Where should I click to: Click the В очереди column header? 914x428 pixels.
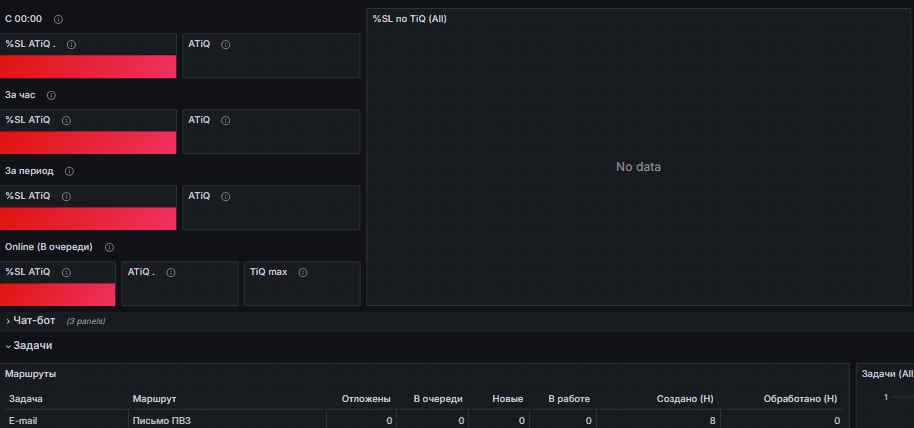[438, 399]
